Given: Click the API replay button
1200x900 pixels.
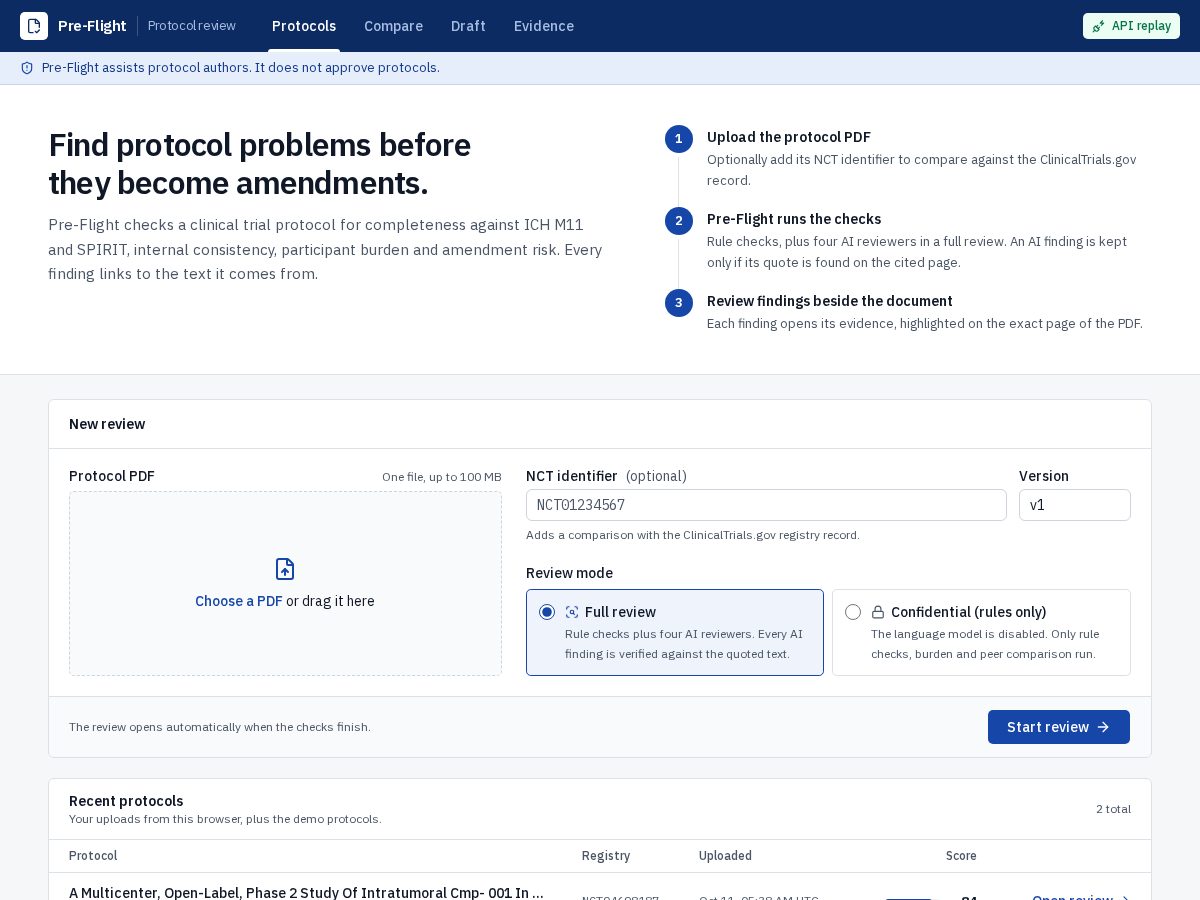Looking at the screenshot, I should point(1131,26).
